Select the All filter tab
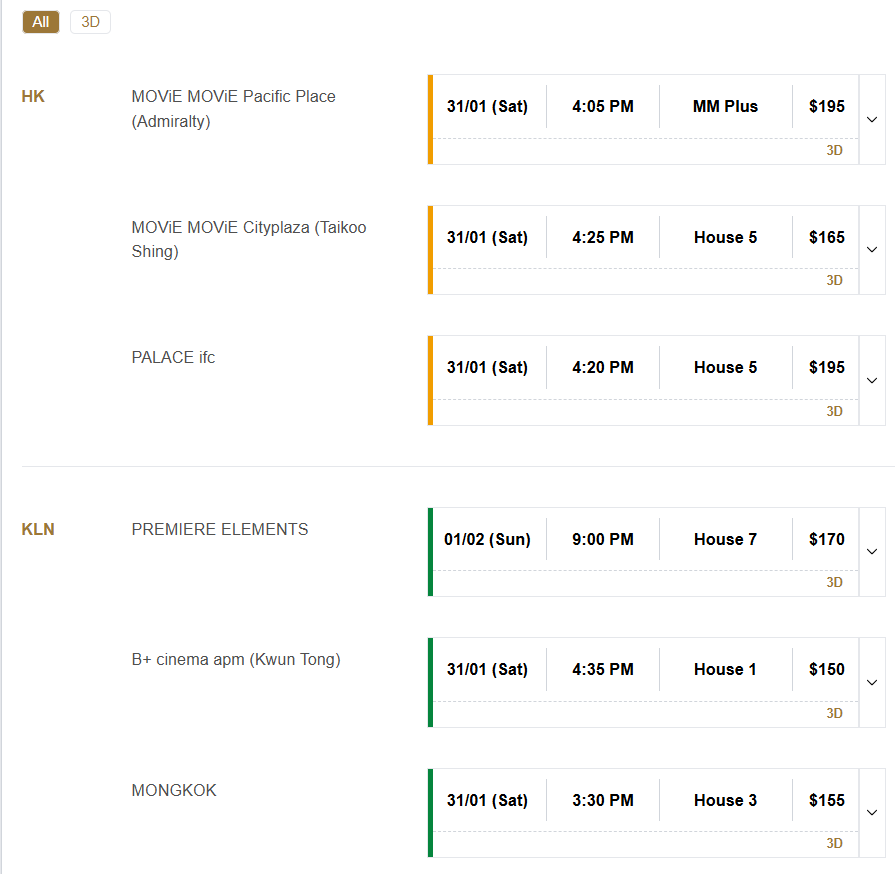This screenshot has height=874, width=895. pos(41,22)
